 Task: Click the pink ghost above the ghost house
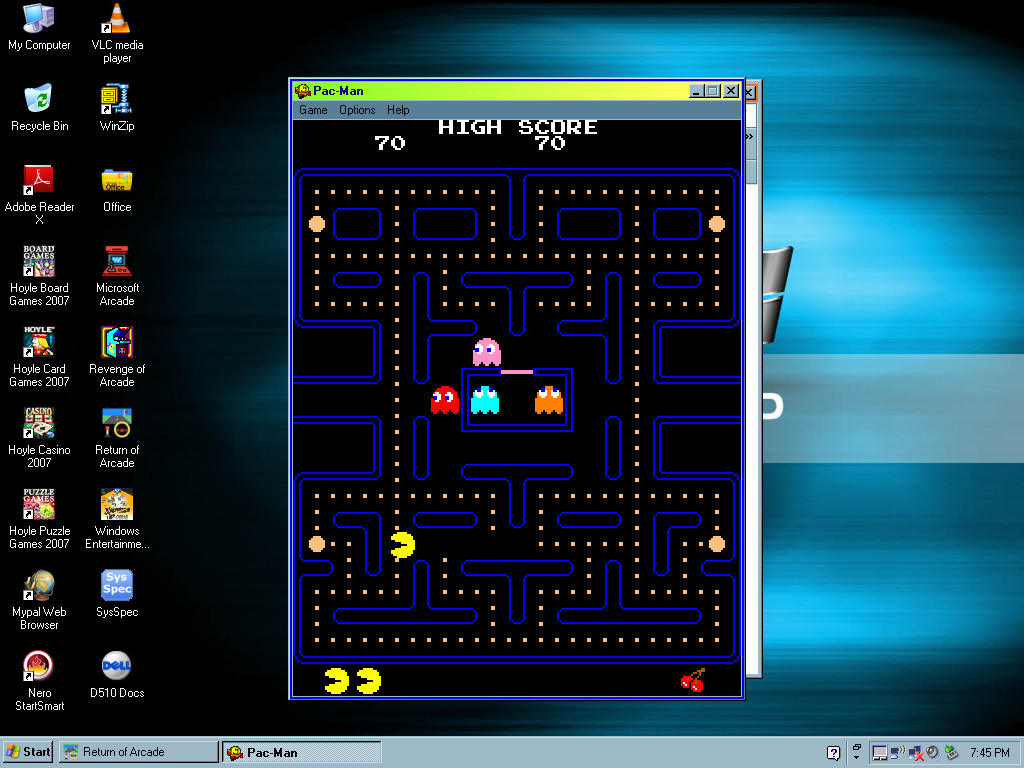coord(487,352)
